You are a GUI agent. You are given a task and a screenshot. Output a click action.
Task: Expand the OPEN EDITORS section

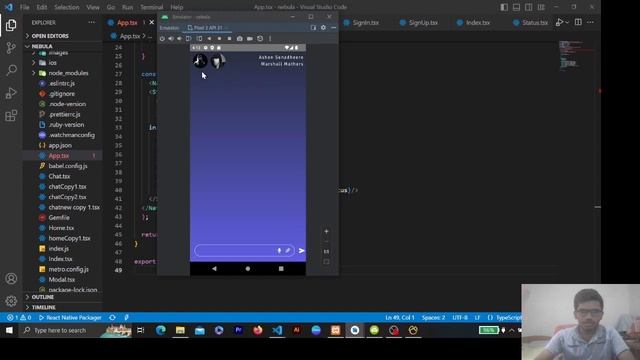pos(50,36)
